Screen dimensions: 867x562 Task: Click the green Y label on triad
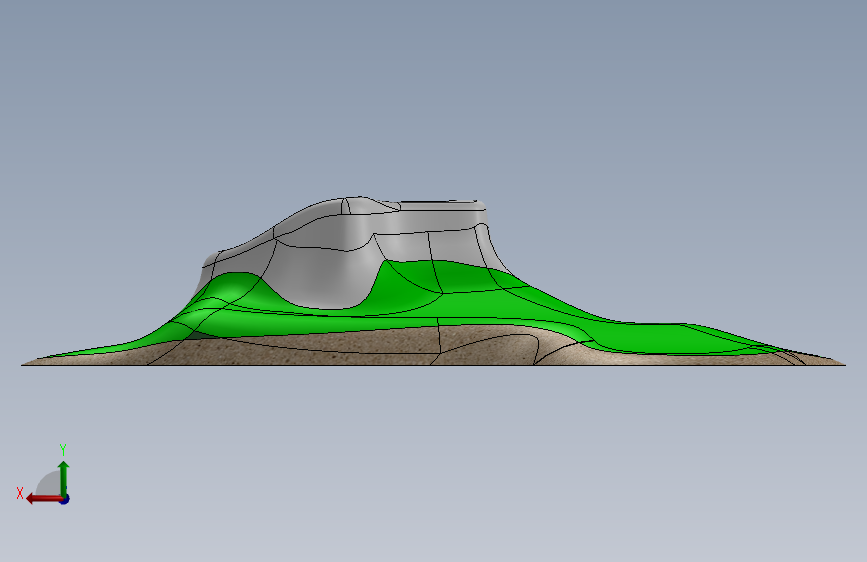(x=63, y=449)
